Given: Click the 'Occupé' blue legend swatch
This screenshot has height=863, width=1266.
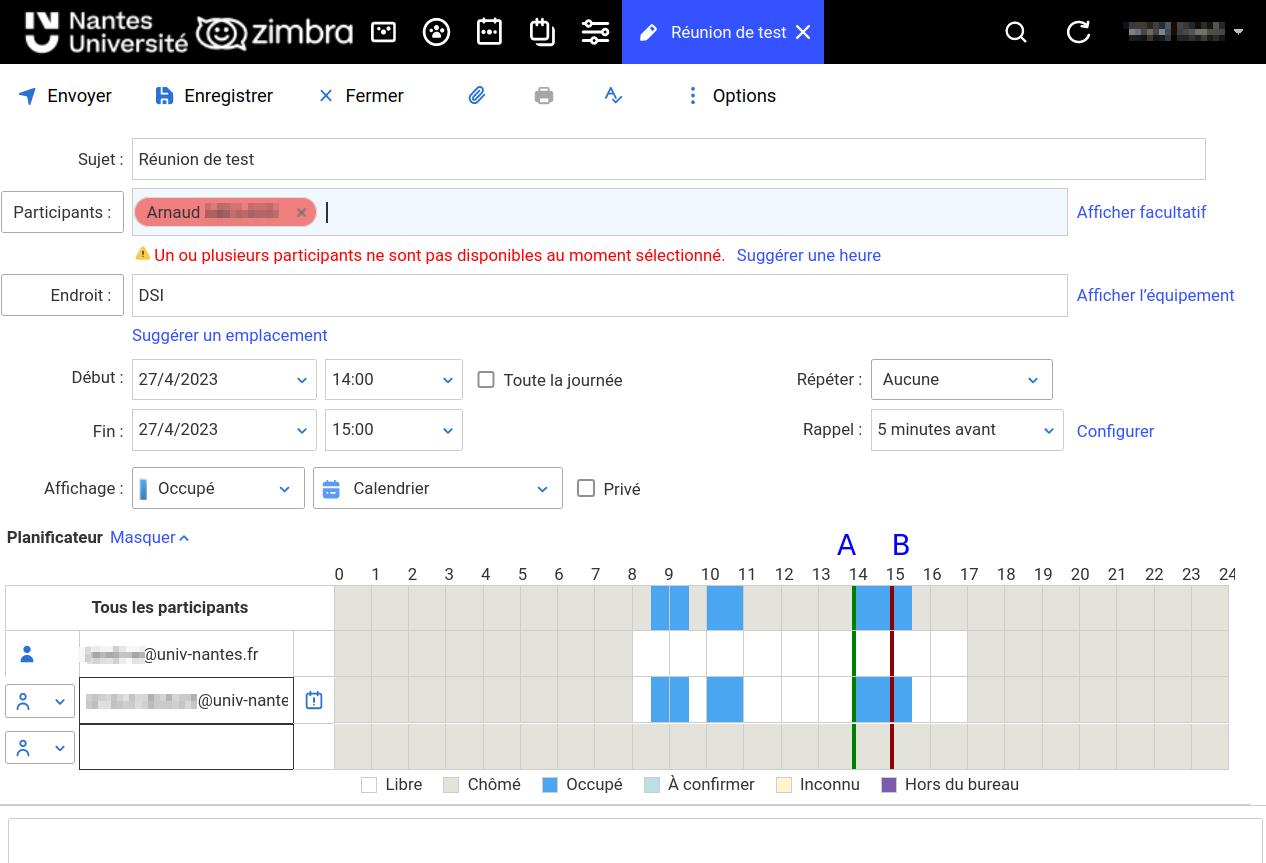Looking at the screenshot, I should (550, 785).
